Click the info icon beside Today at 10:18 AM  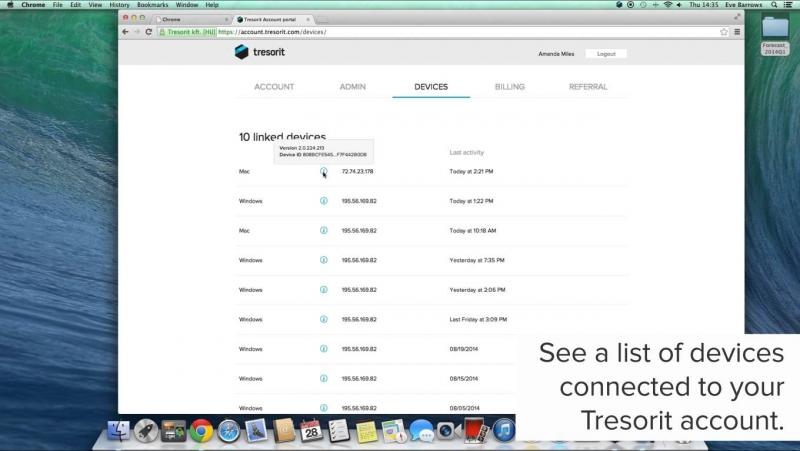click(323, 230)
